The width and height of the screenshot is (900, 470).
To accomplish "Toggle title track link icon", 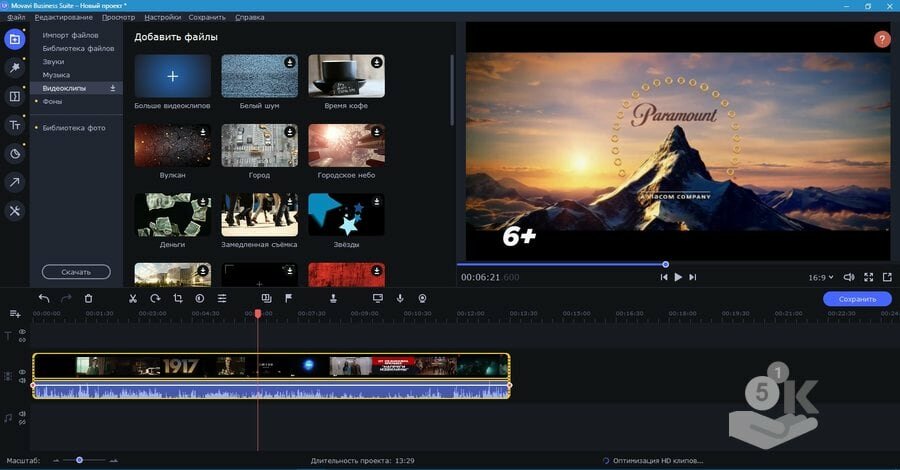I will (x=22, y=340).
